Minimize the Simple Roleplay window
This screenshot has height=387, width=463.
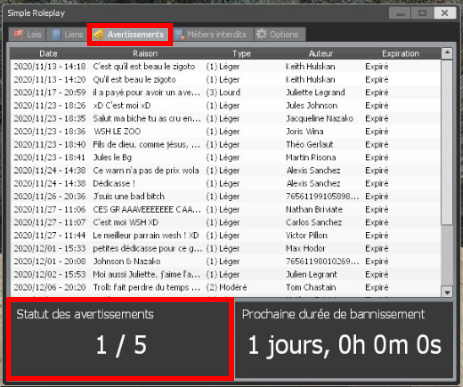(400, 13)
